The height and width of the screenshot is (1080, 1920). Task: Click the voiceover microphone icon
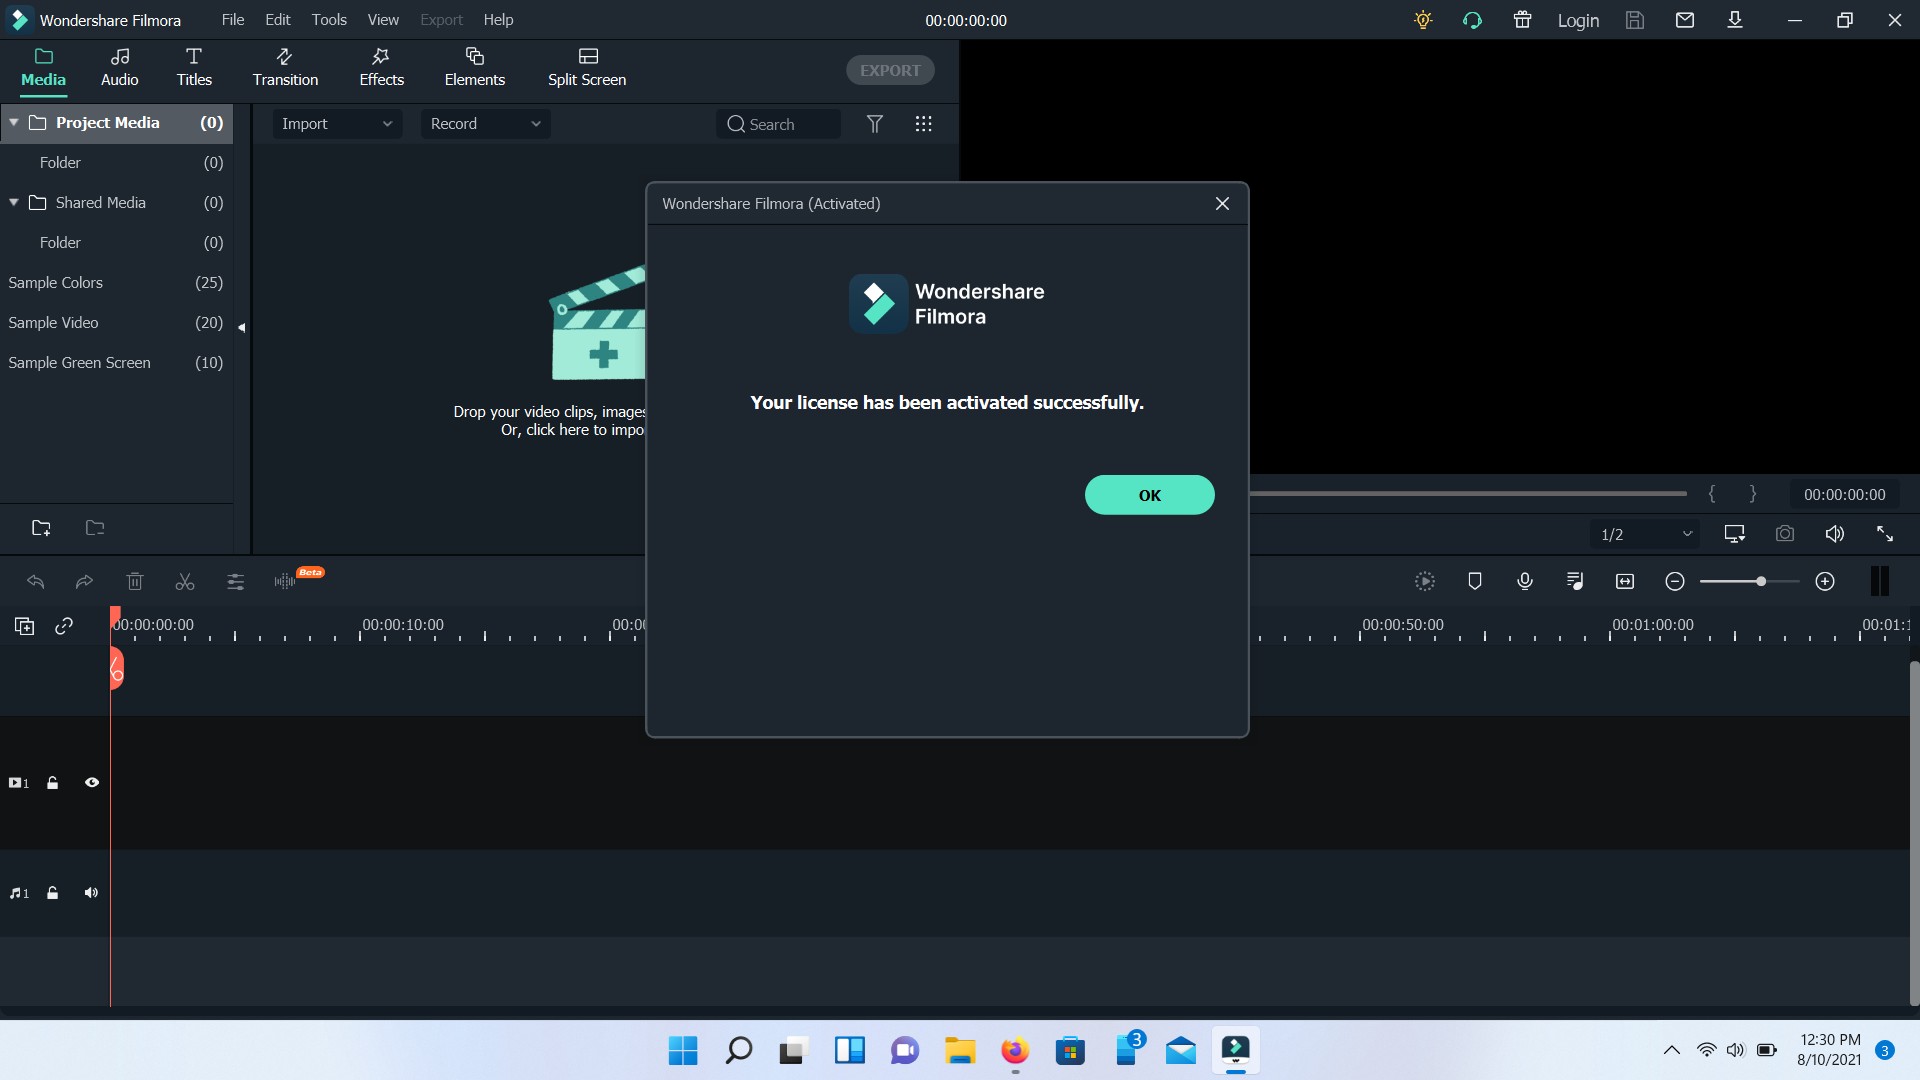click(x=1524, y=581)
